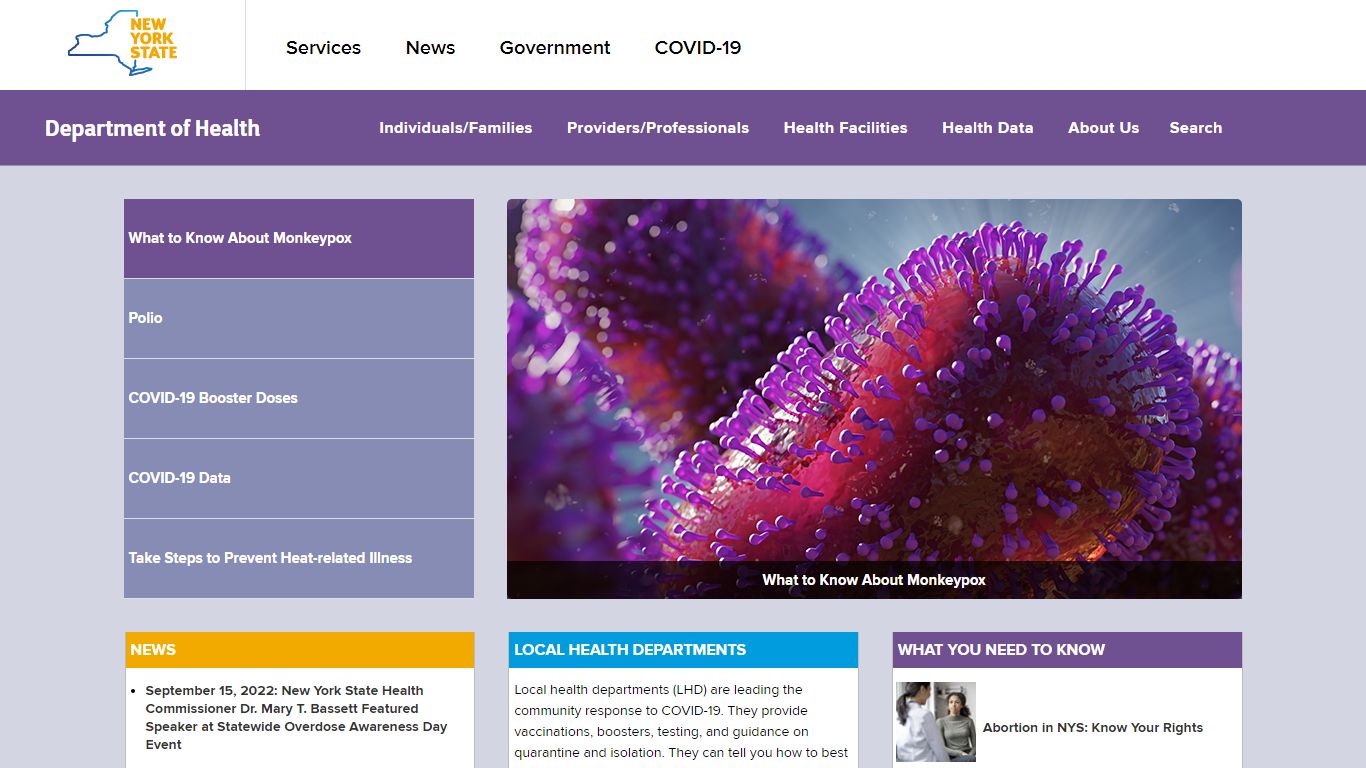Select Take Steps to Prevent Heat-related Illness
Image resolution: width=1366 pixels, height=768 pixels.
point(299,558)
